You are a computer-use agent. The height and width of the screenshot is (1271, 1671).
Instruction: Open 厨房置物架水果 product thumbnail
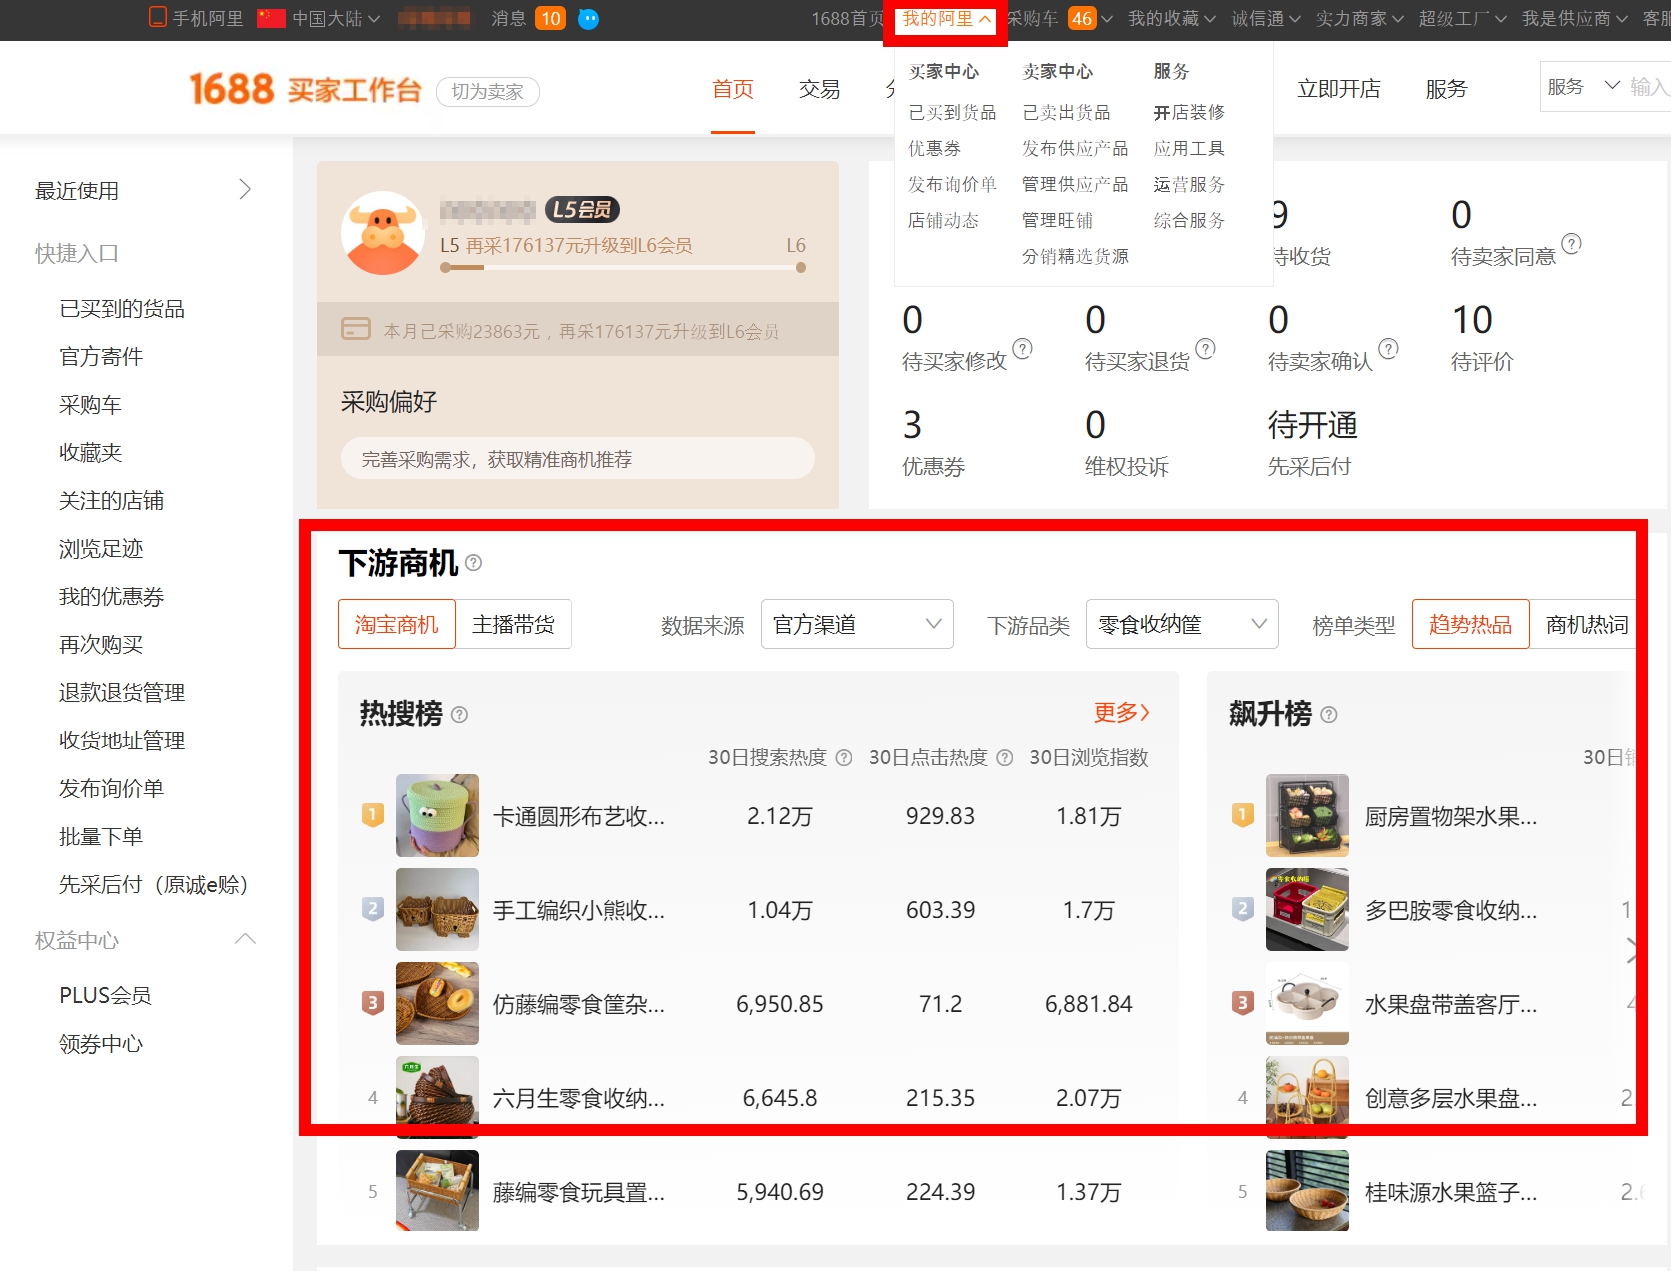click(x=1307, y=815)
